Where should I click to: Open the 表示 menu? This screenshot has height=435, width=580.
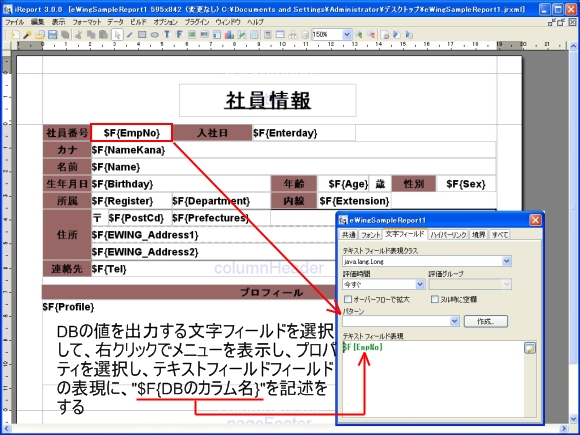[x=58, y=22]
